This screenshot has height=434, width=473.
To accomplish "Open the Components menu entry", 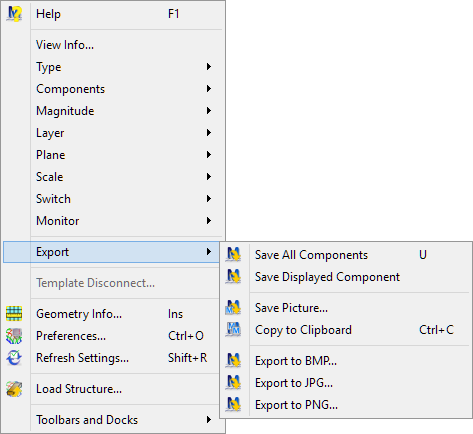I will pos(113,89).
